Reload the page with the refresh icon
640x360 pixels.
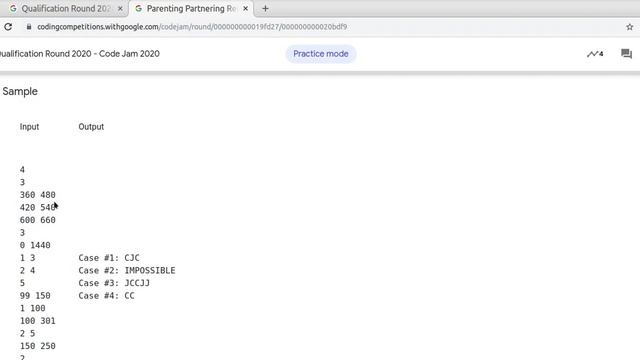[8, 27]
